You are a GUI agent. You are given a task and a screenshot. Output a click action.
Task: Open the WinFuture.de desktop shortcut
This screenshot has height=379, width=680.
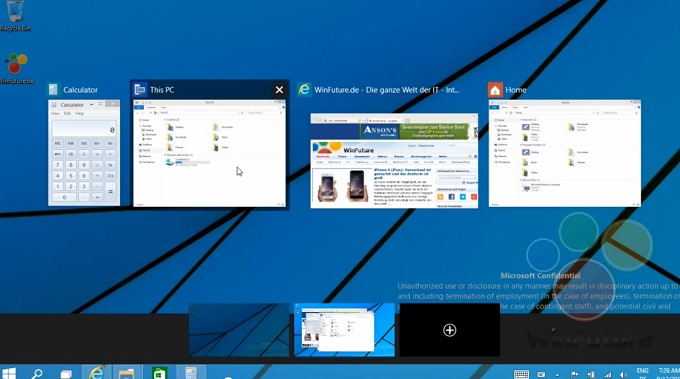click(x=16, y=68)
